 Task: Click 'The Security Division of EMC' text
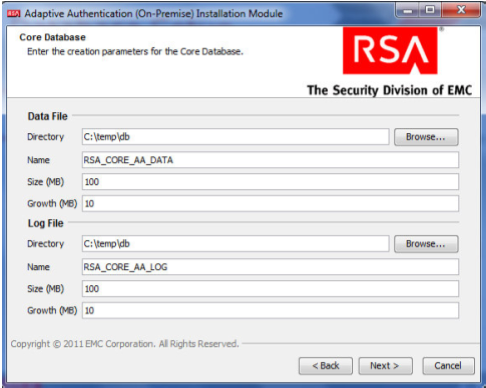pos(389,90)
